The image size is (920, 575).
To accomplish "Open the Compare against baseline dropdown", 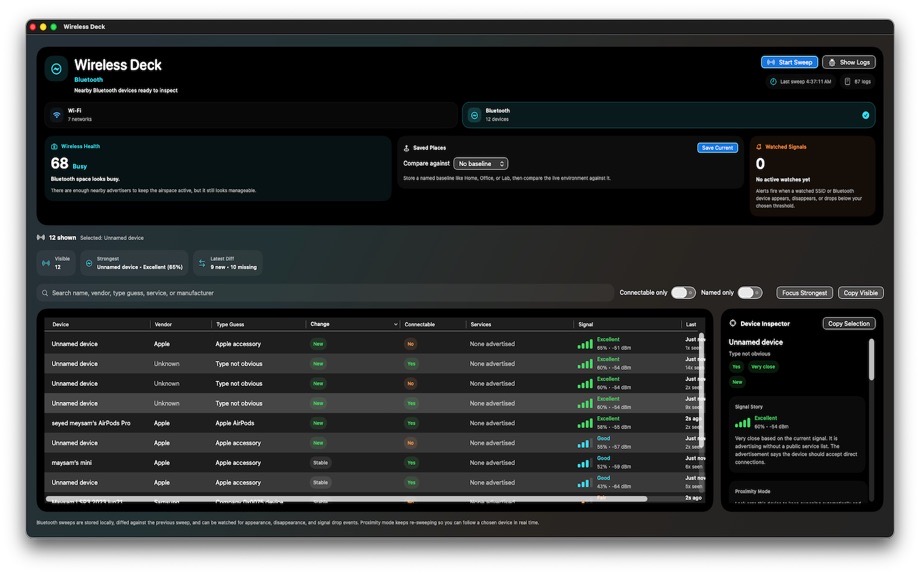I will click(x=481, y=164).
